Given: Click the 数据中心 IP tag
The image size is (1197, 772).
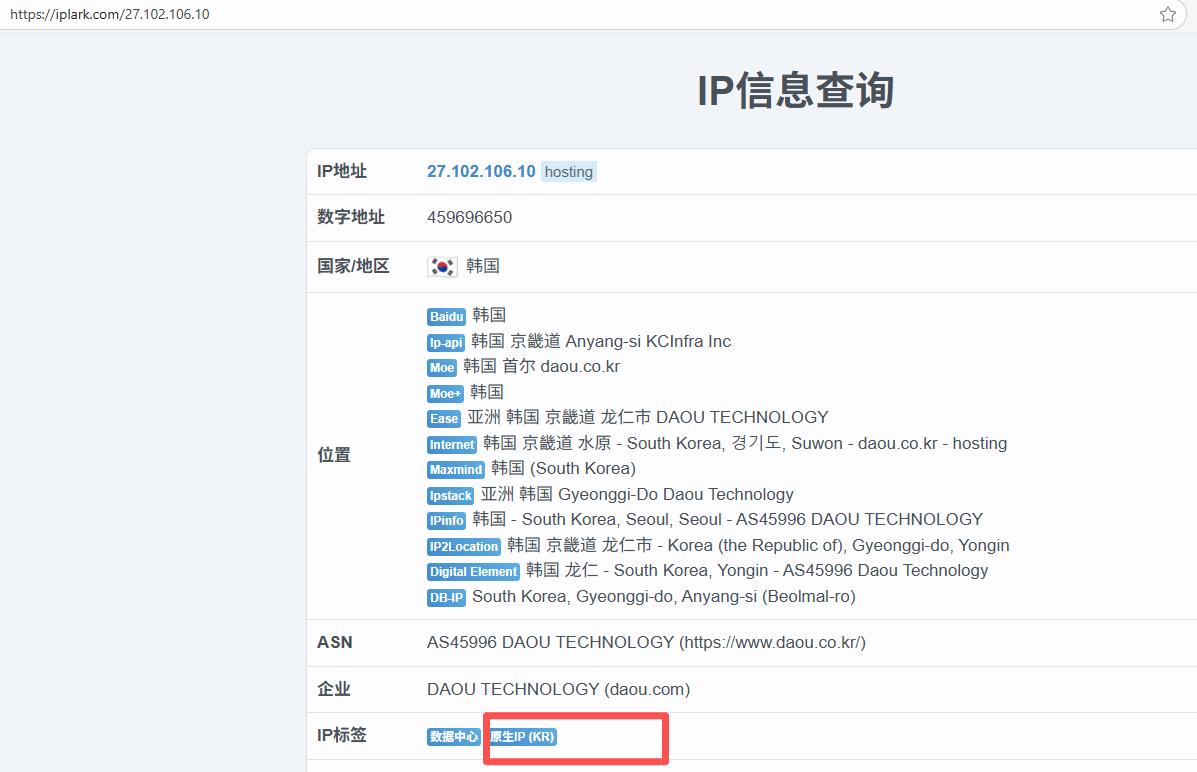Looking at the screenshot, I should (454, 737).
